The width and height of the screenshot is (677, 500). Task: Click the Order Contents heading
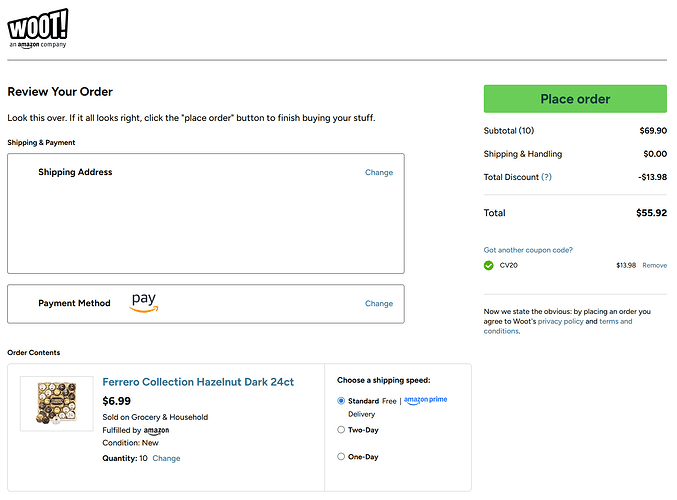click(34, 352)
